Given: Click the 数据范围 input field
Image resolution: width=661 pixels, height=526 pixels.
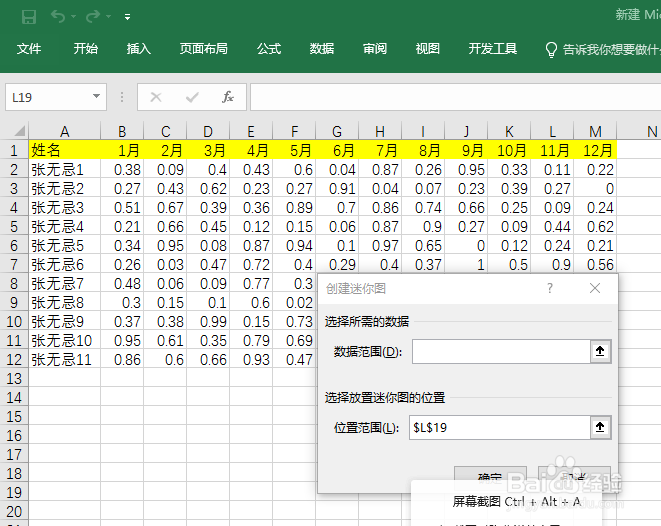Looking at the screenshot, I should click(501, 352).
